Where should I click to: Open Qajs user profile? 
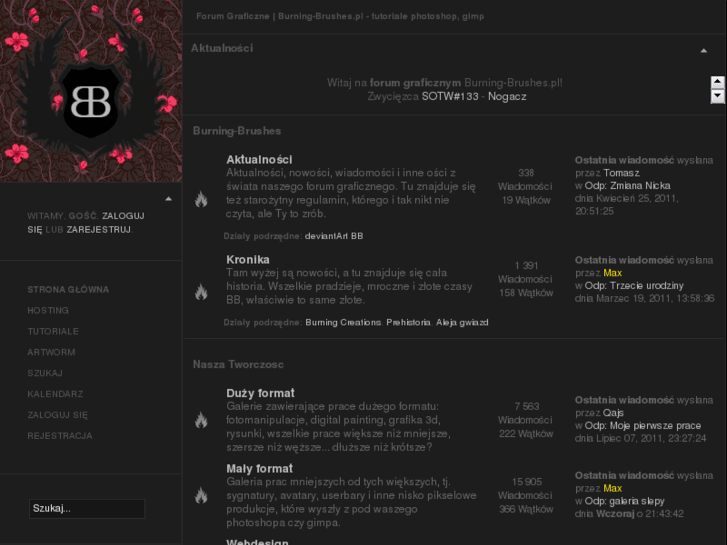pyautogui.click(x=613, y=413)
